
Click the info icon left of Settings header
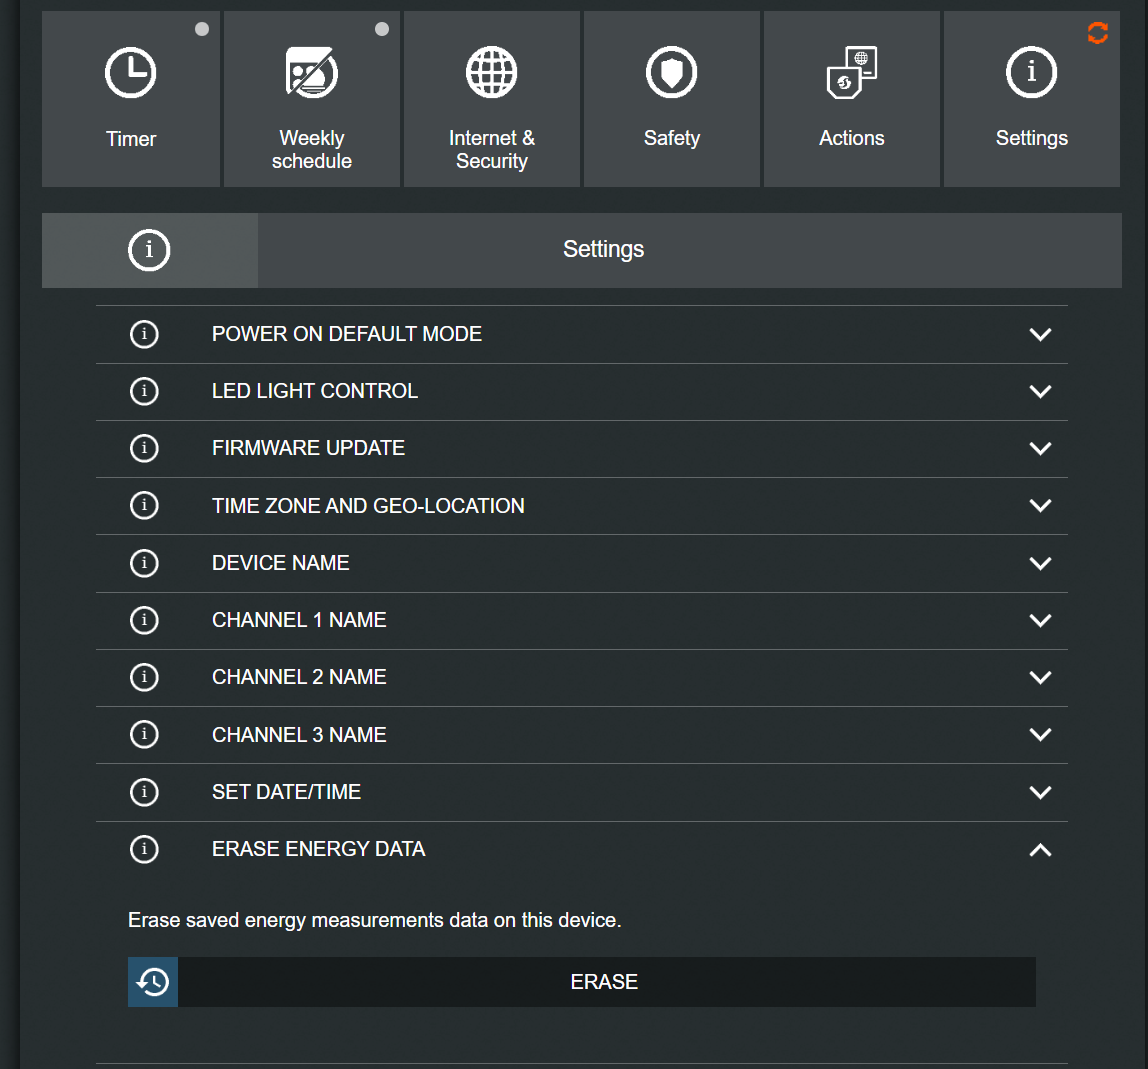click(x=149, y=250)
